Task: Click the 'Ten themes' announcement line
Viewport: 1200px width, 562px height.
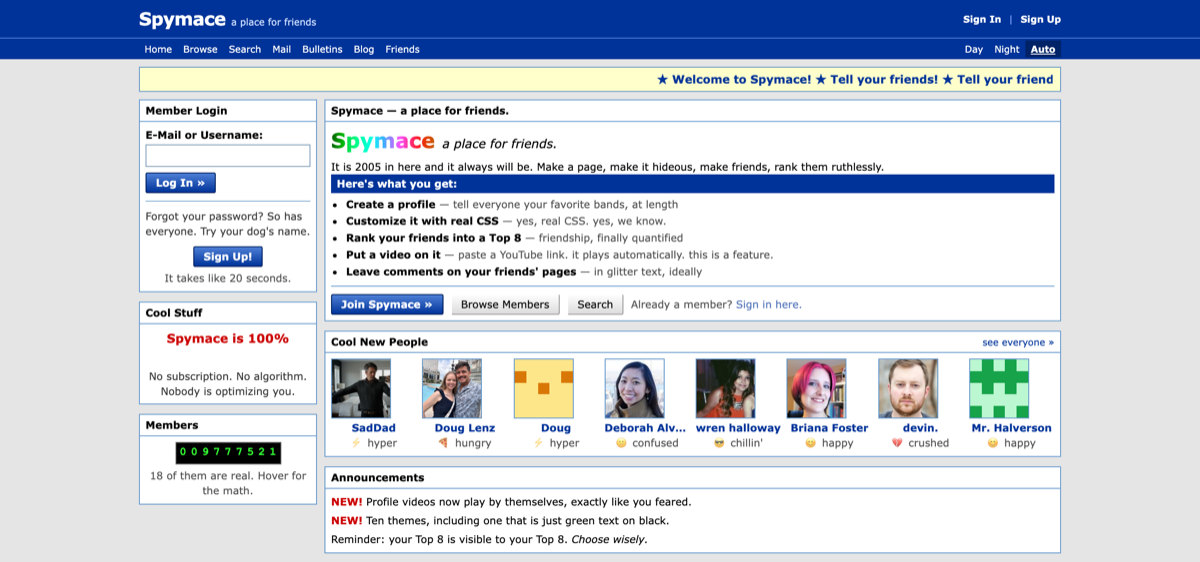Action: (500, 520)
